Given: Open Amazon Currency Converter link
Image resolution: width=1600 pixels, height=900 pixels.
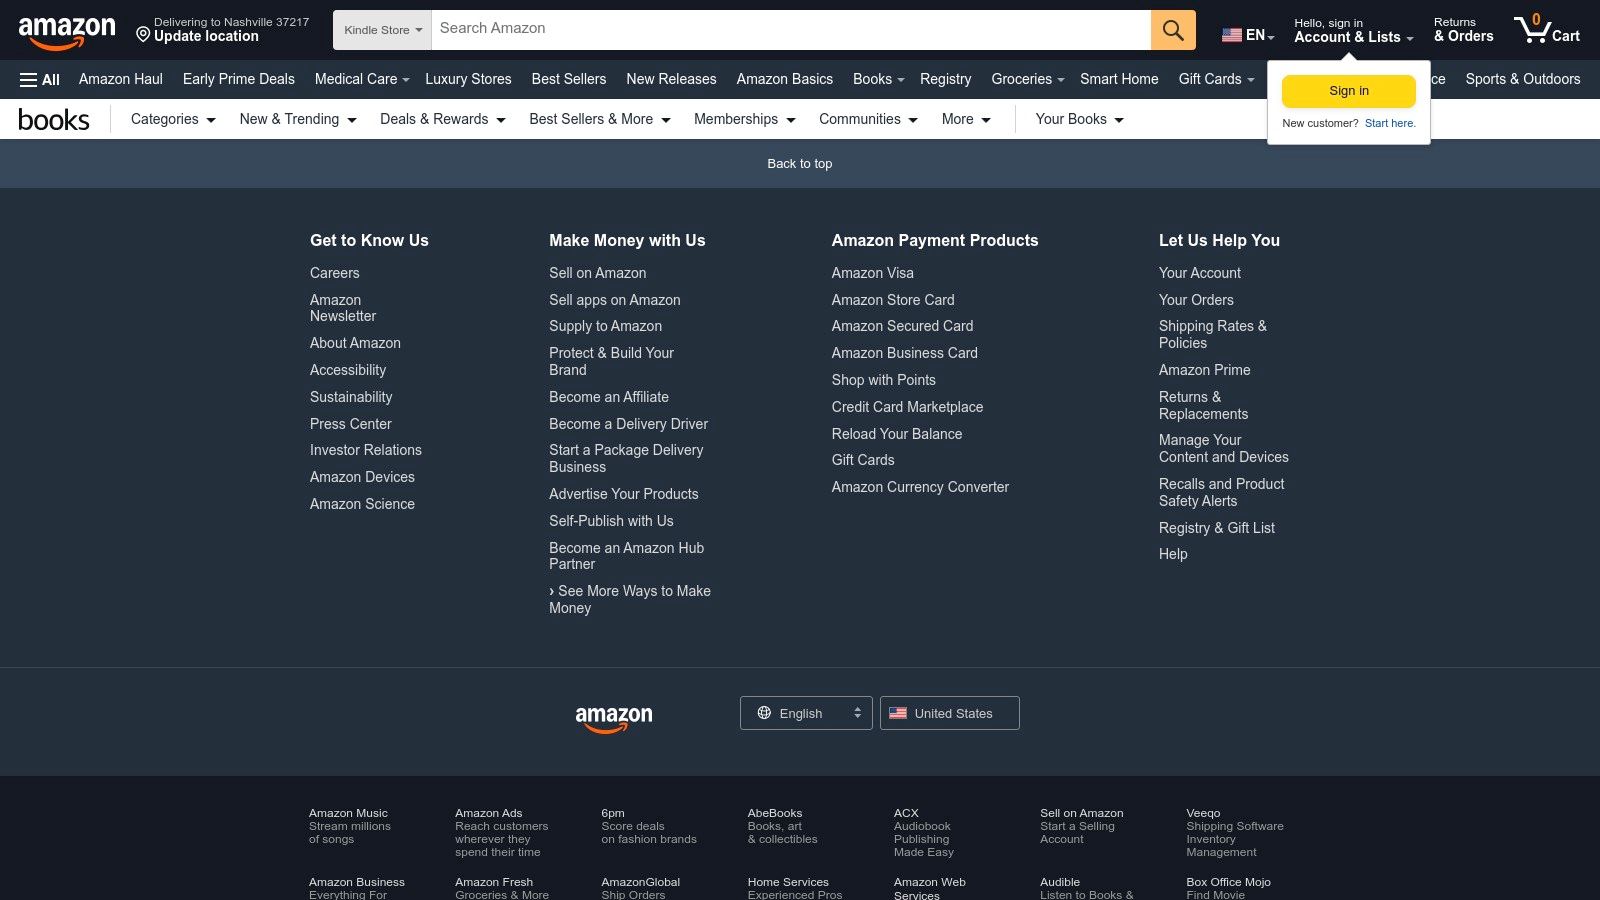Looking at the screenshot, I should [921, 487].
